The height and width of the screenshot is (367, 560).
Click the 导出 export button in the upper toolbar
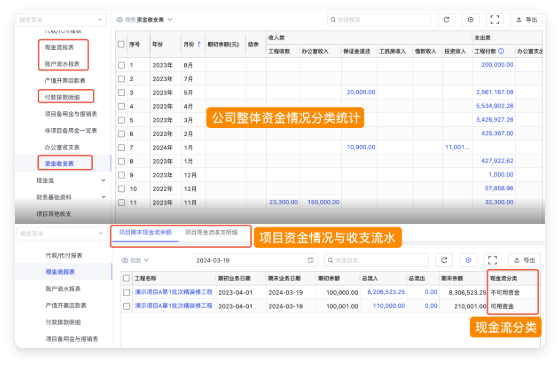coord(527,20)
